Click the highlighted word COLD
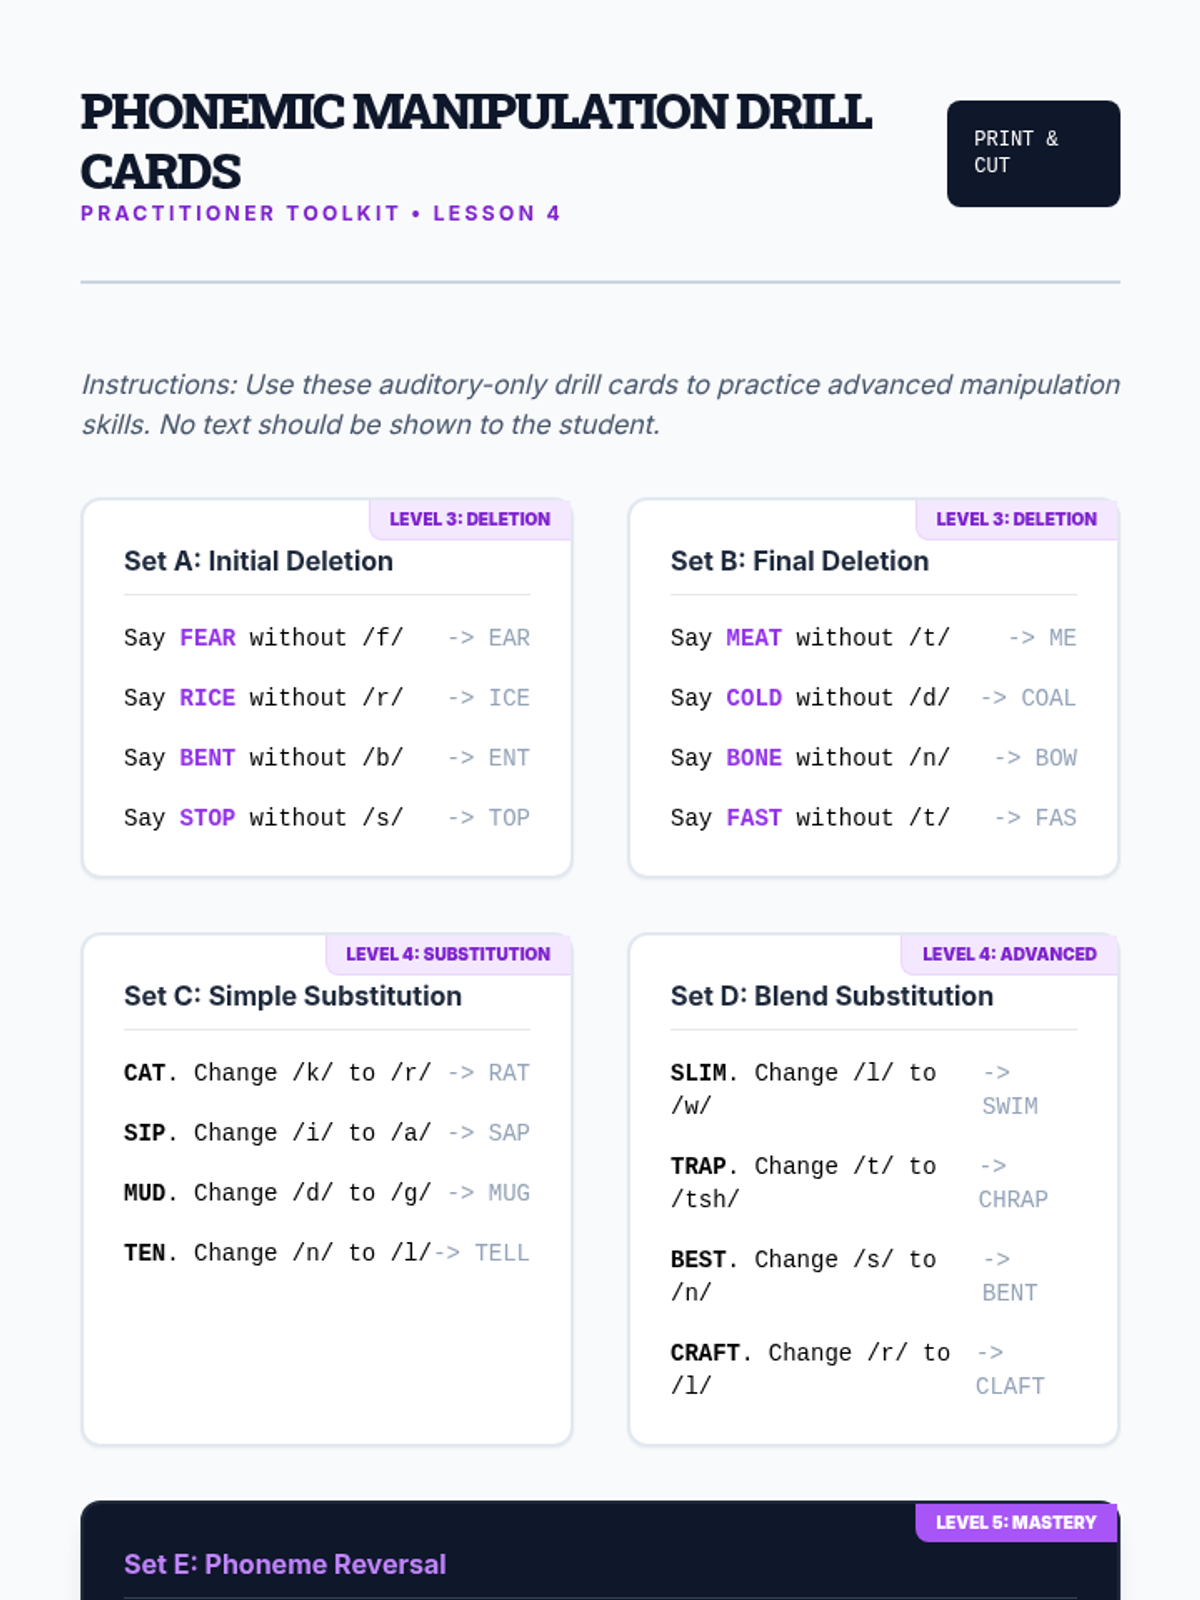1200x1600 pixels. click(x=754, y=698)
